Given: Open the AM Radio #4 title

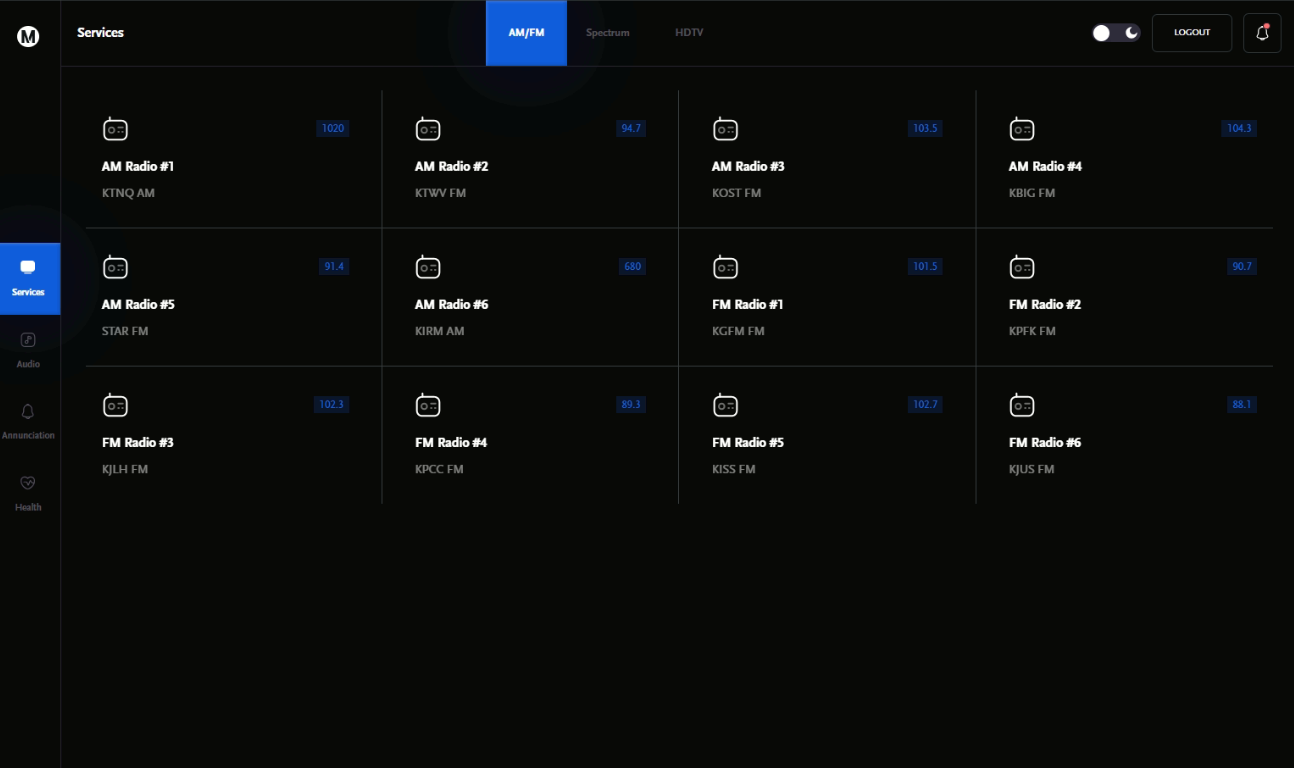Looking at the screenshot, I should (x=1045, y=166).
